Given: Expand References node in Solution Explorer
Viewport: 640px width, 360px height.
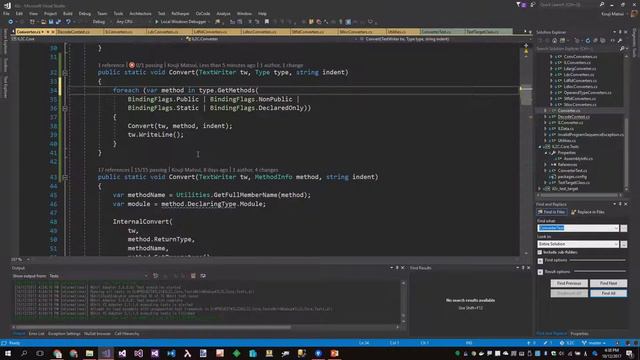Looking at the screenshot, I should [x=545, y=164].
